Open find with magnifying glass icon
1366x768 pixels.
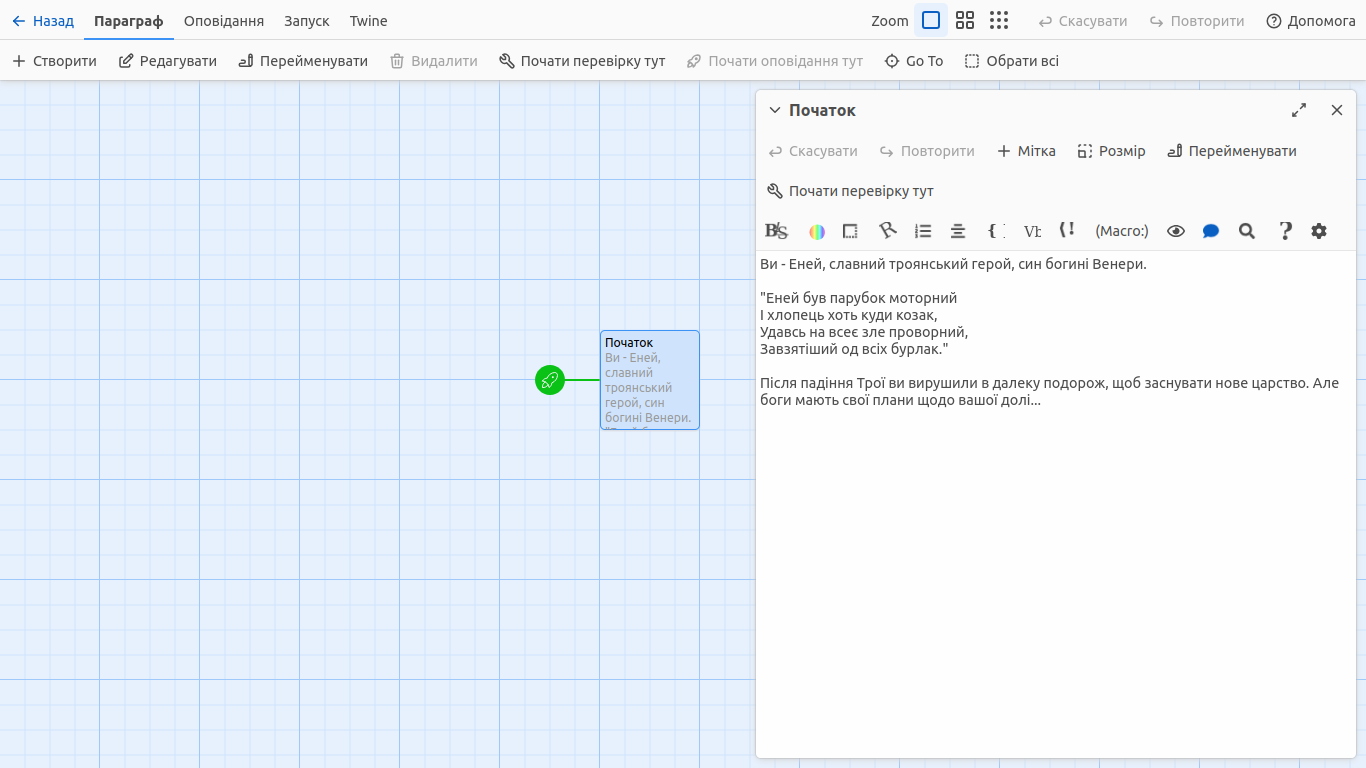(1247, 231)
